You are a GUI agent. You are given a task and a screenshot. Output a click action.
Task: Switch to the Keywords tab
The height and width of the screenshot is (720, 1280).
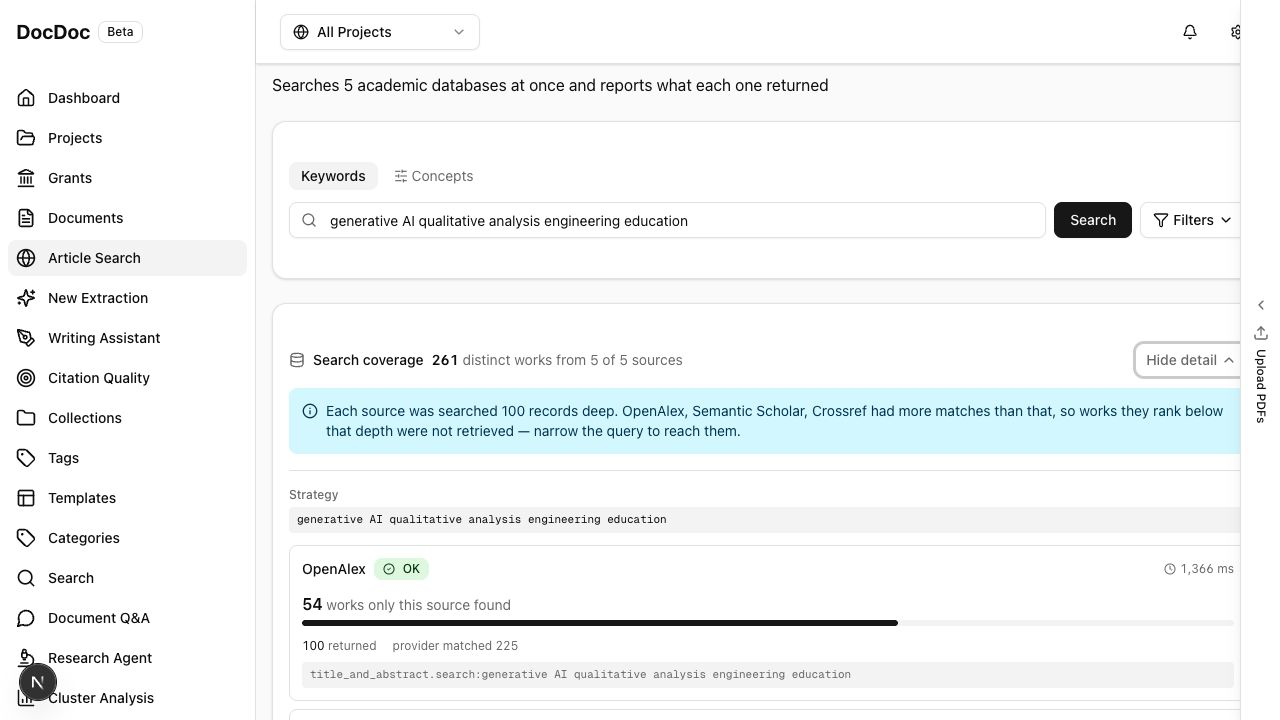(x=333, y=176)
